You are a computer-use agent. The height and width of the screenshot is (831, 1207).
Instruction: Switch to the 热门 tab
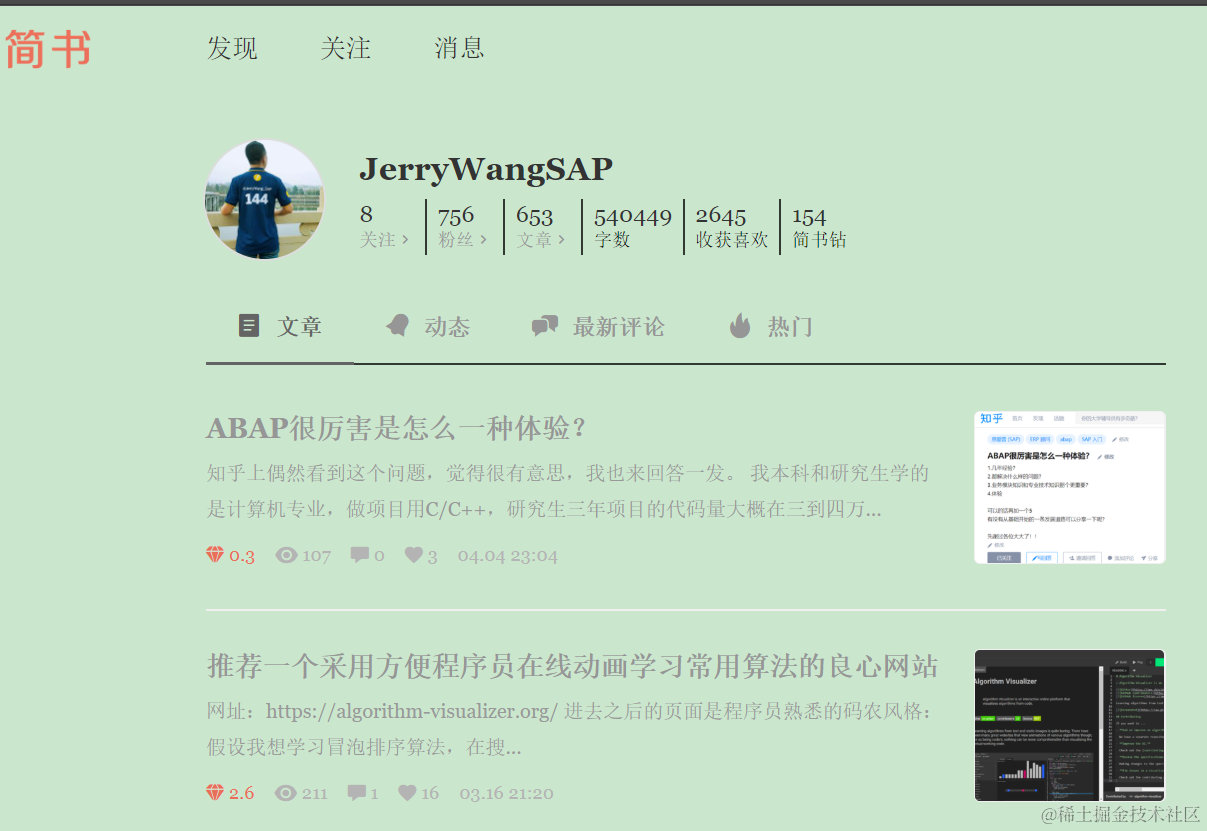click(770, 326)
